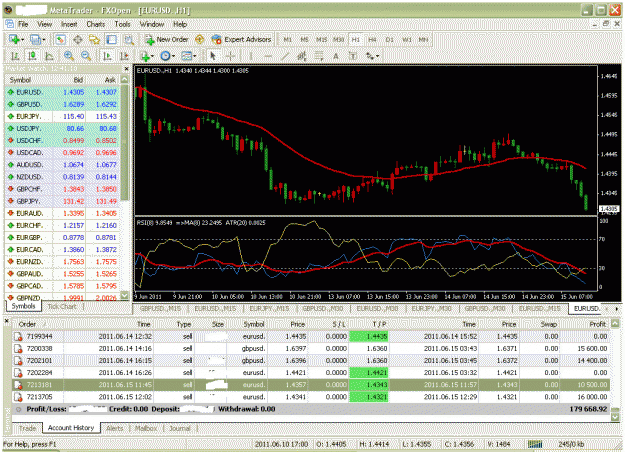Select the Horizontal Line drawing tool

coord(268,56)
